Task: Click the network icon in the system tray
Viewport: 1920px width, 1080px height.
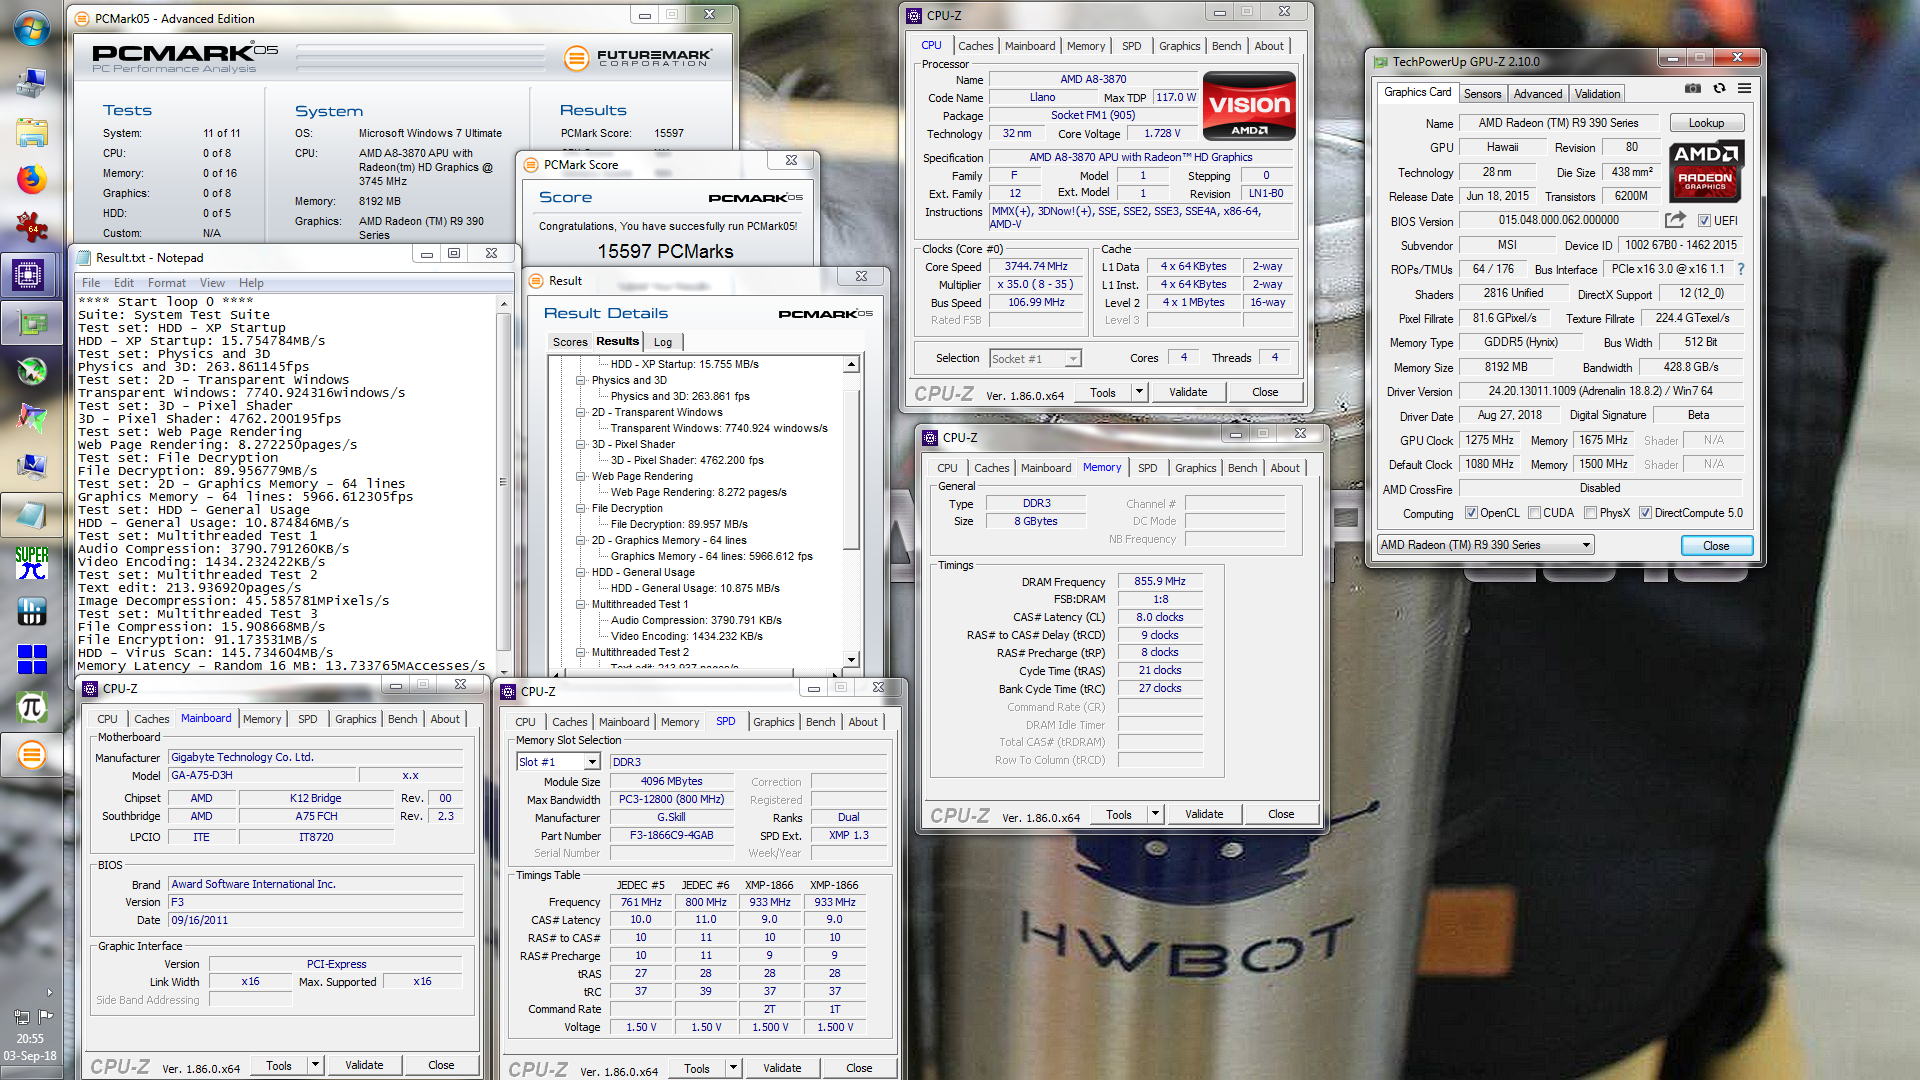Action: click(22, 1016)
